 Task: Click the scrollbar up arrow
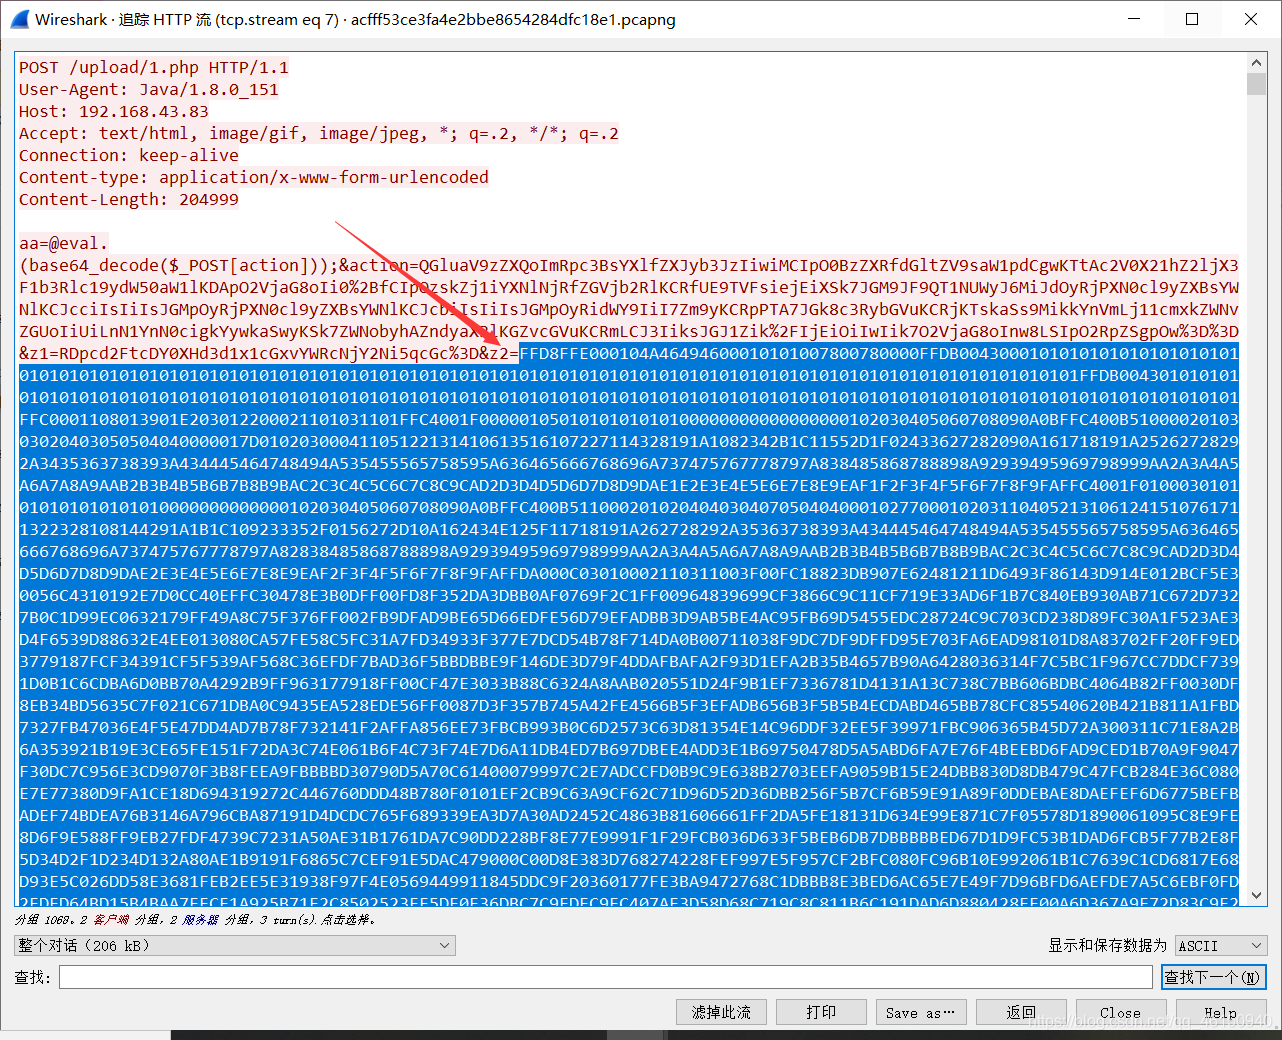coord(1257,62)
